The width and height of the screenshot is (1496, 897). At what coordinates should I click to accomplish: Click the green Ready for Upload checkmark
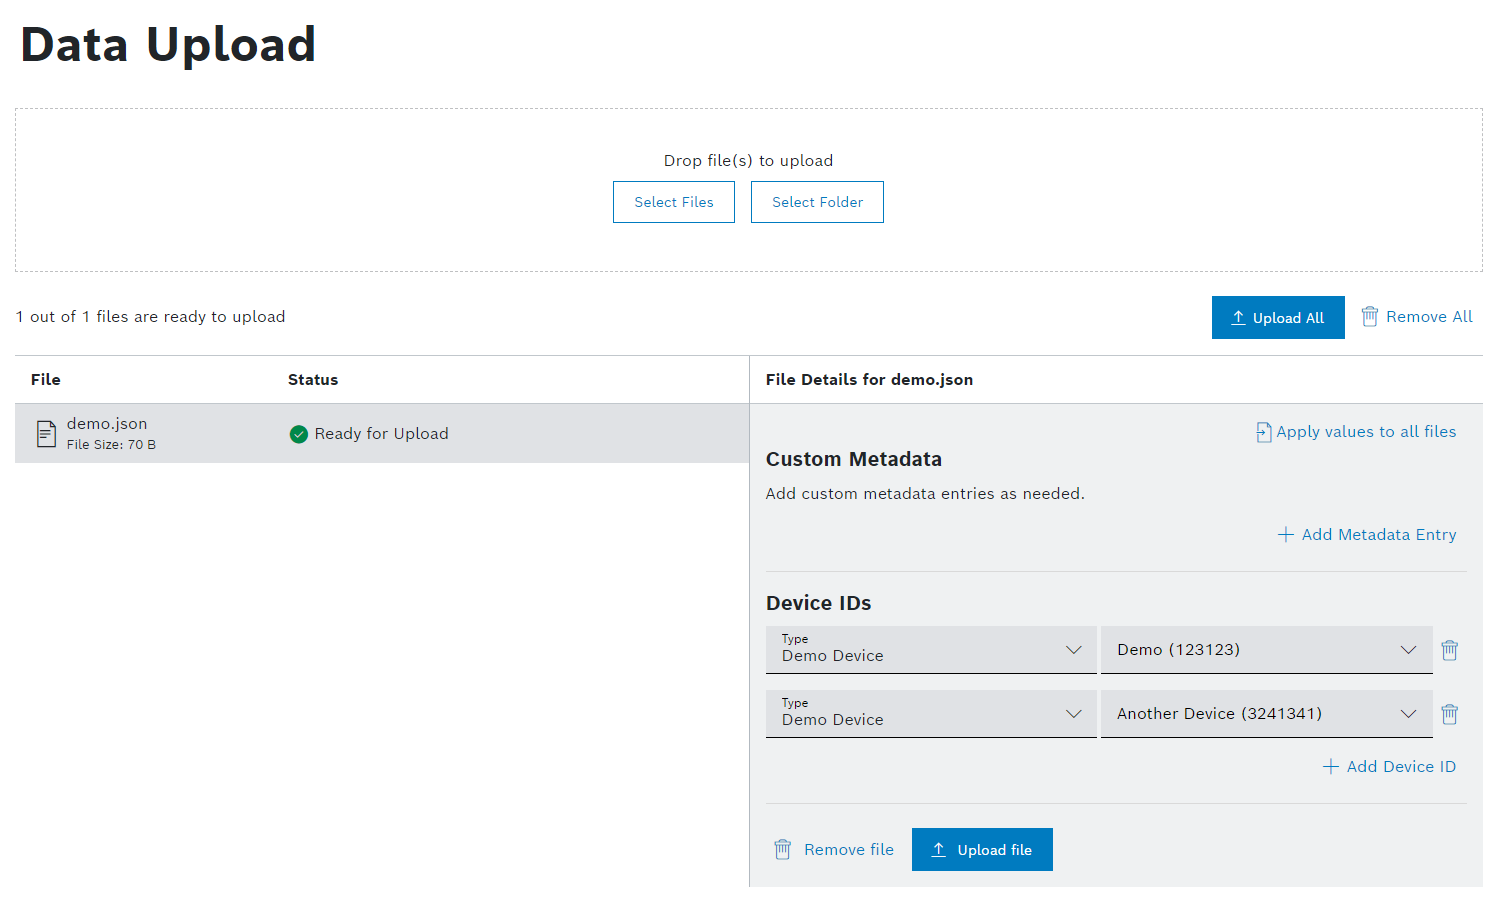point(298,434)
